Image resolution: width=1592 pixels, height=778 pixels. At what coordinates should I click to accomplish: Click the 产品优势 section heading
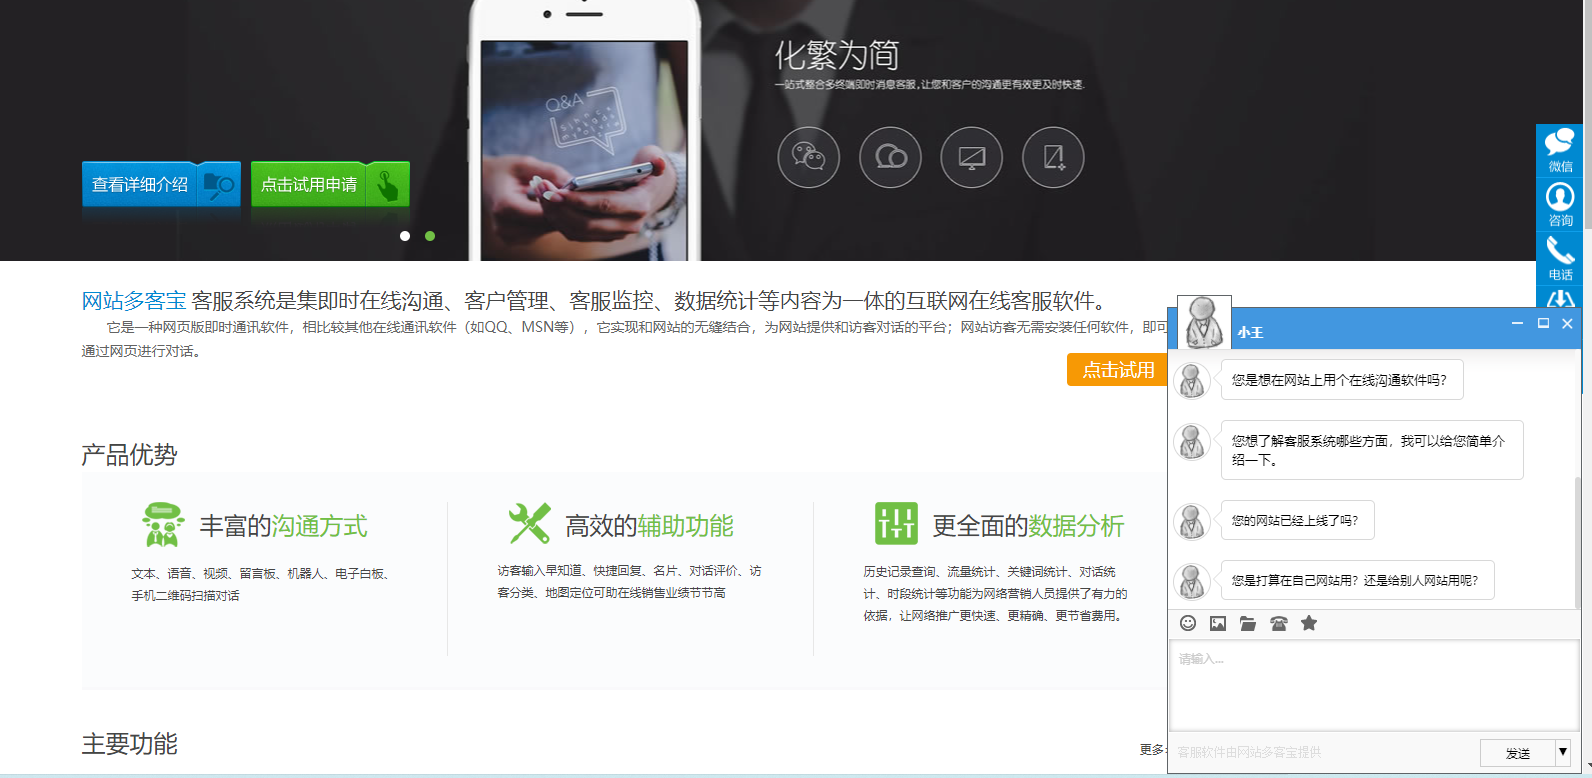pos(129,455)
